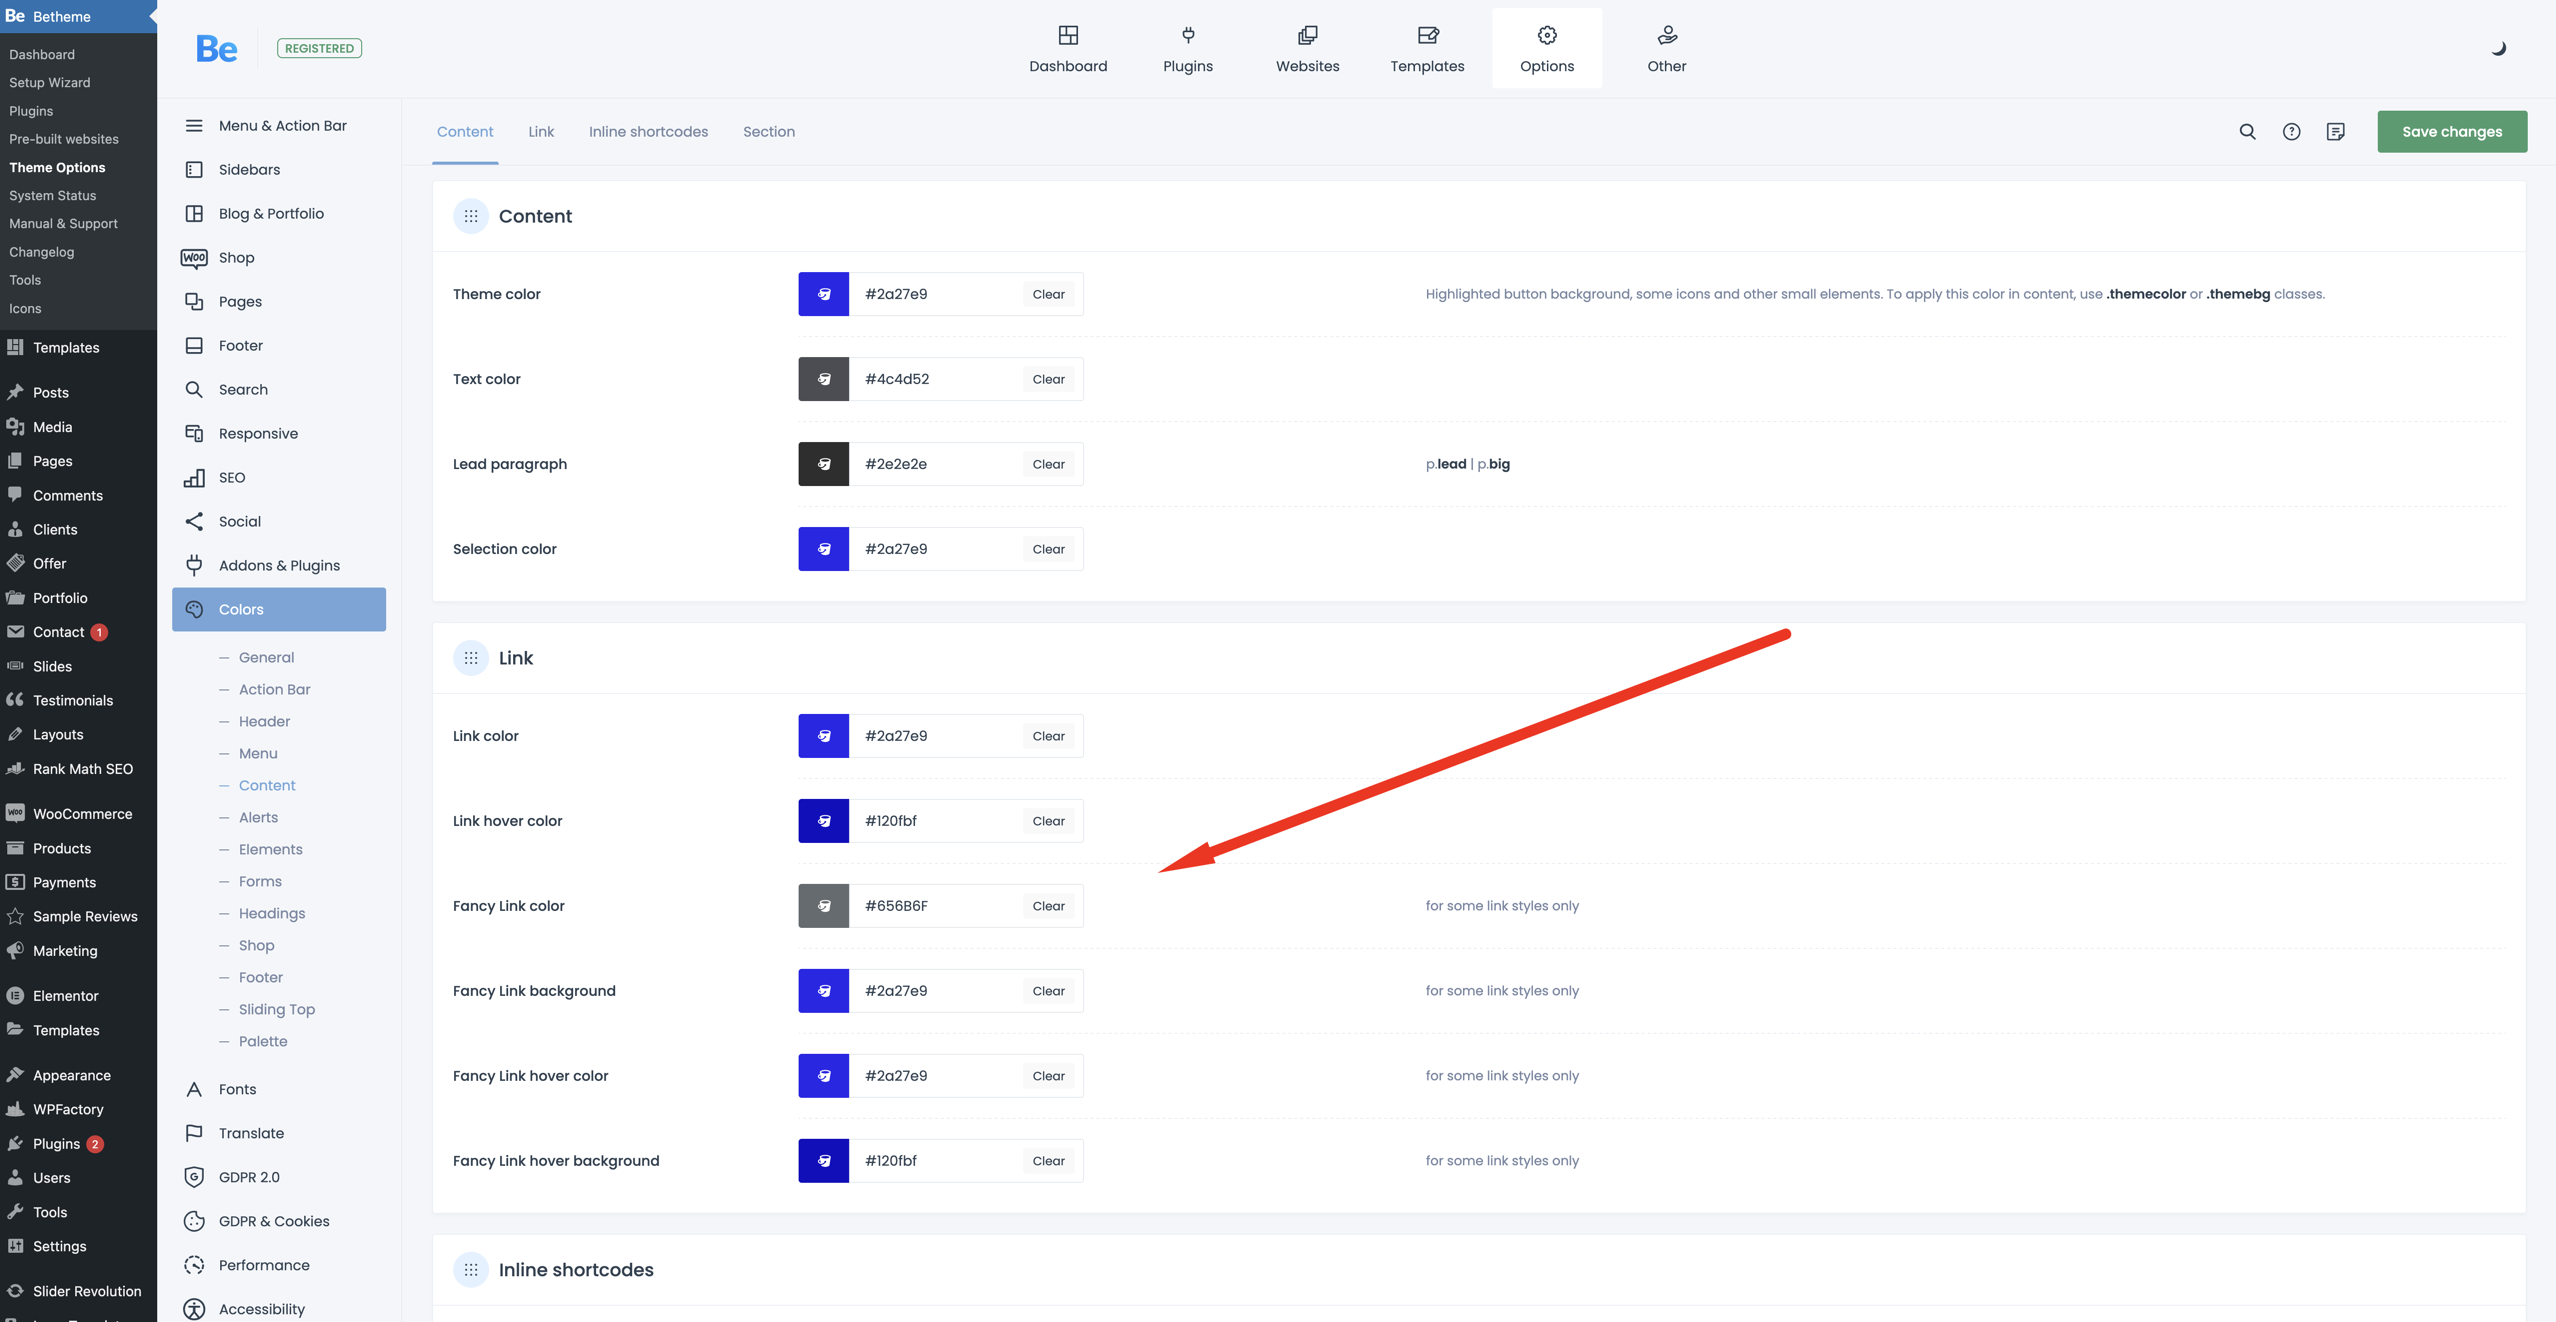The width and height of the screenshot is (2556, 1322).
Task: Open the help question mark icon
Action: (x=2291, y=131)
